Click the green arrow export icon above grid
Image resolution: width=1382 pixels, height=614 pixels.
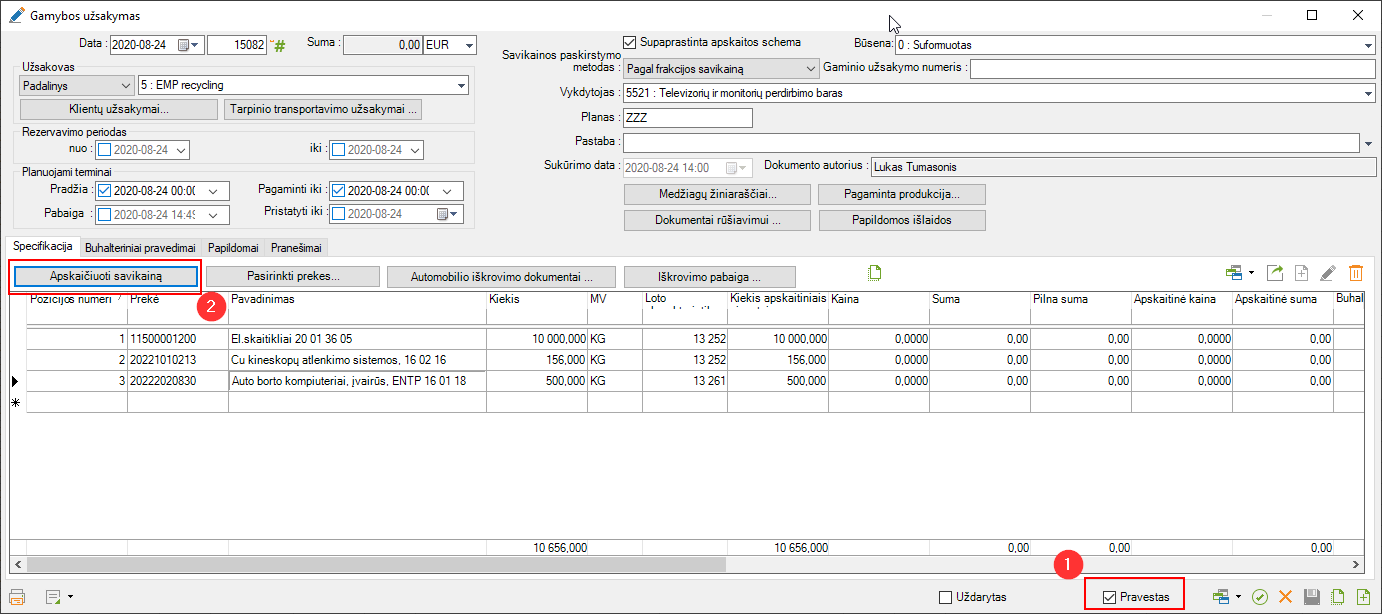1275,273
